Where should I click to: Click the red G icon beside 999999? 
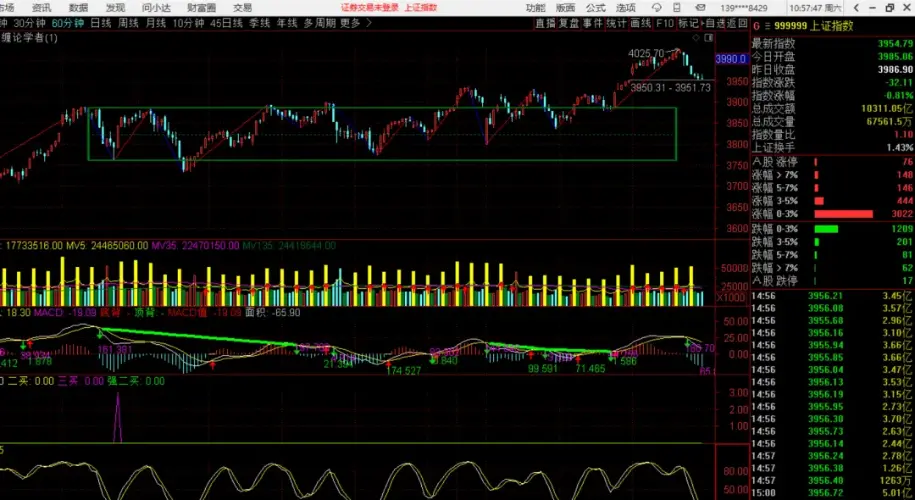point(756,26)
